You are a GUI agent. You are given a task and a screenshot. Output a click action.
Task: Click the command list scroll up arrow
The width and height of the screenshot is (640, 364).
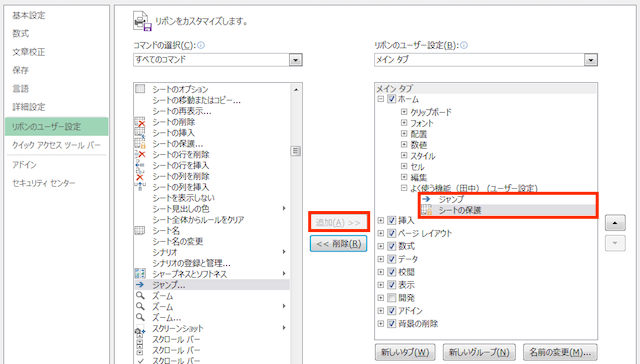[x=296, y=89]
